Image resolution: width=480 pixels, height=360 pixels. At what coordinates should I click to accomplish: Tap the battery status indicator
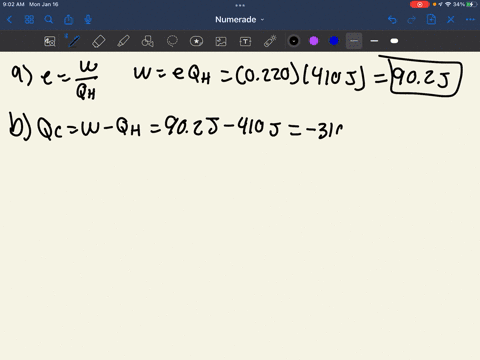click(x=471, y=4)
